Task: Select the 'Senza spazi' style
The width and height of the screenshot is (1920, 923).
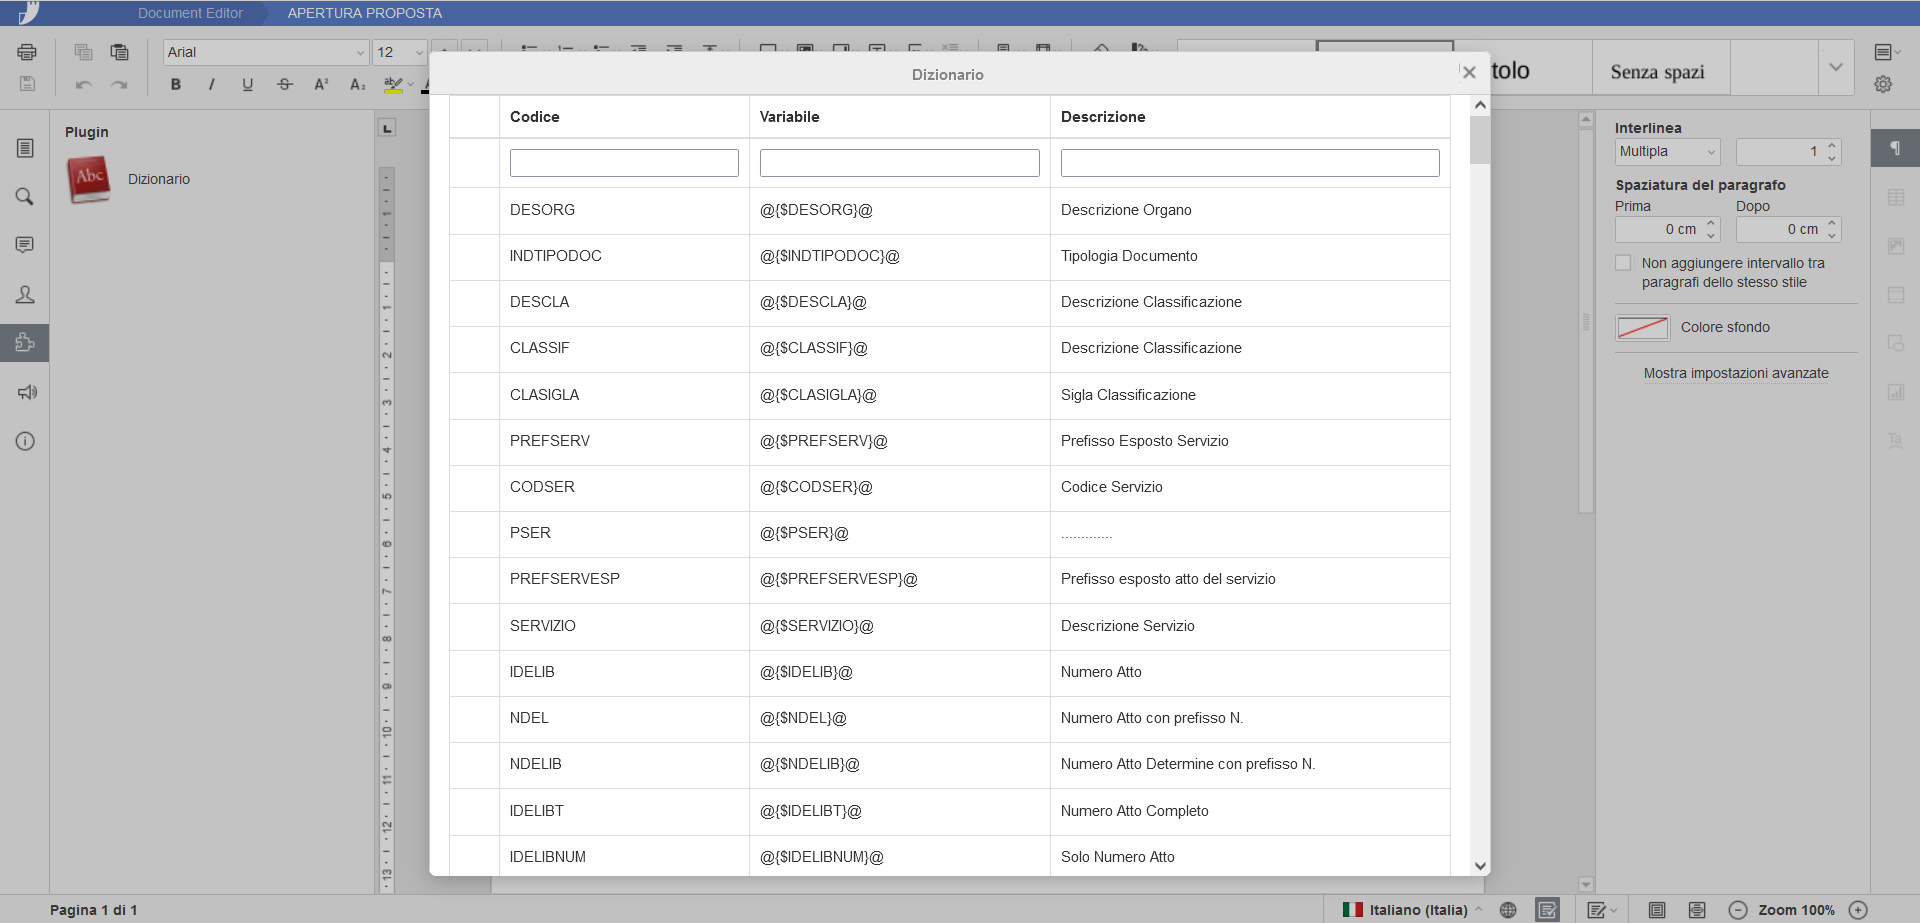Action: click(x=1657, y=72)
